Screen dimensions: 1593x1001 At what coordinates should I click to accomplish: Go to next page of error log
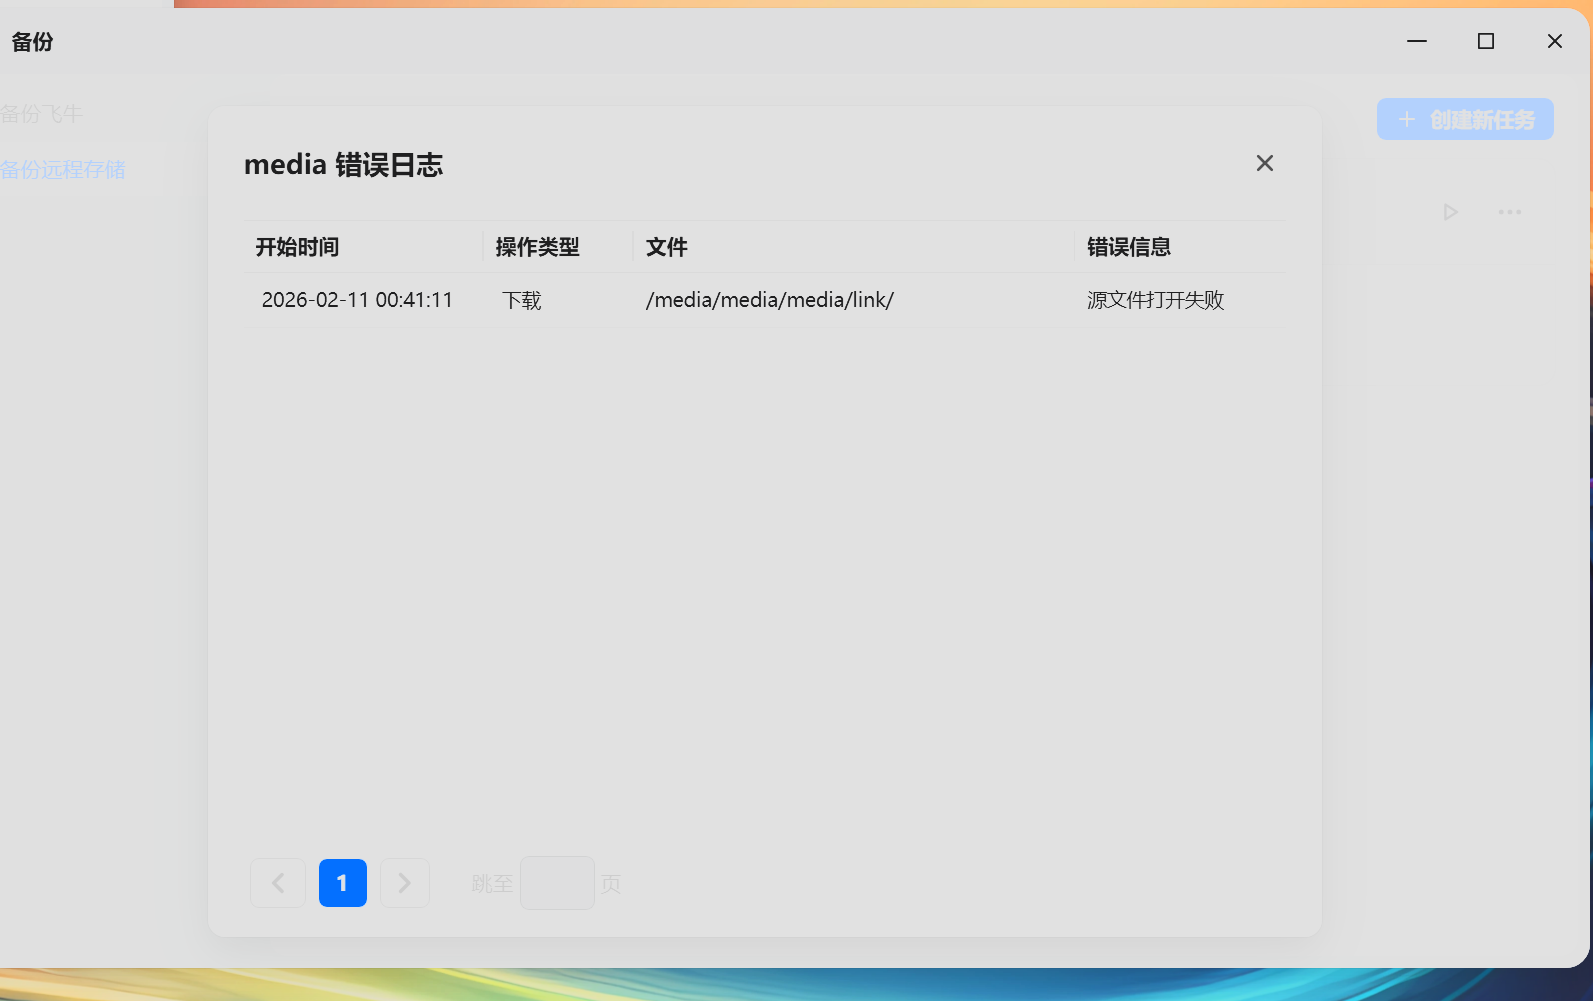[x=405, y=883]
